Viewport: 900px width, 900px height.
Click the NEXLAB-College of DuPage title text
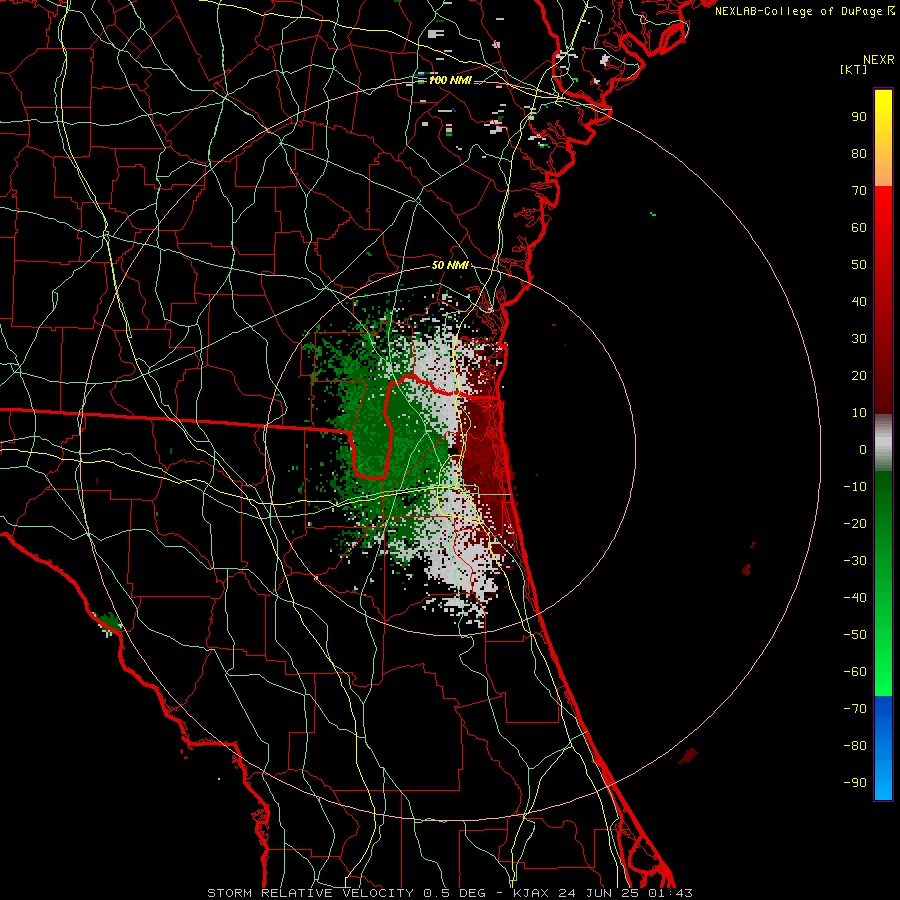pos(799,11)
